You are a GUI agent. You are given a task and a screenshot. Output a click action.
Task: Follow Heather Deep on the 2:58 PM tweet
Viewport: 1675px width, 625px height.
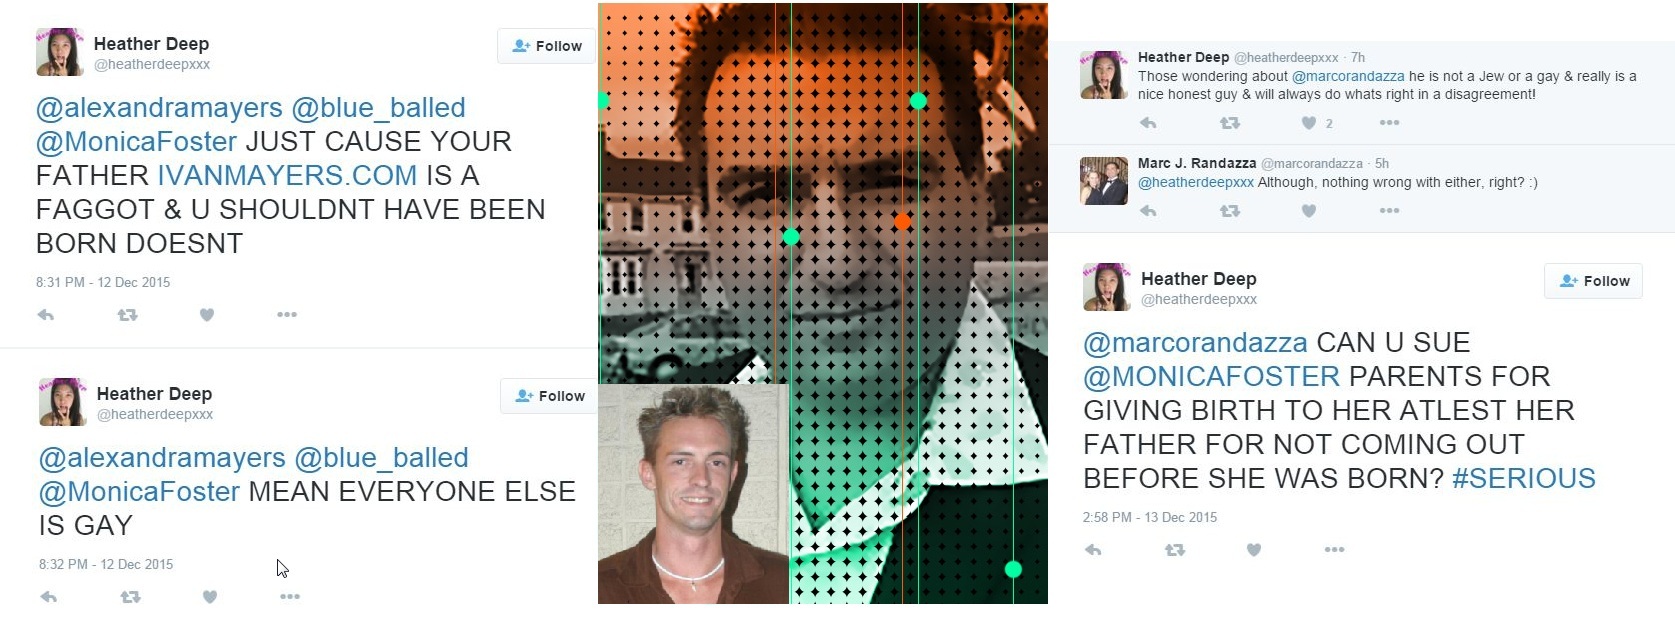coord(1594,281)
